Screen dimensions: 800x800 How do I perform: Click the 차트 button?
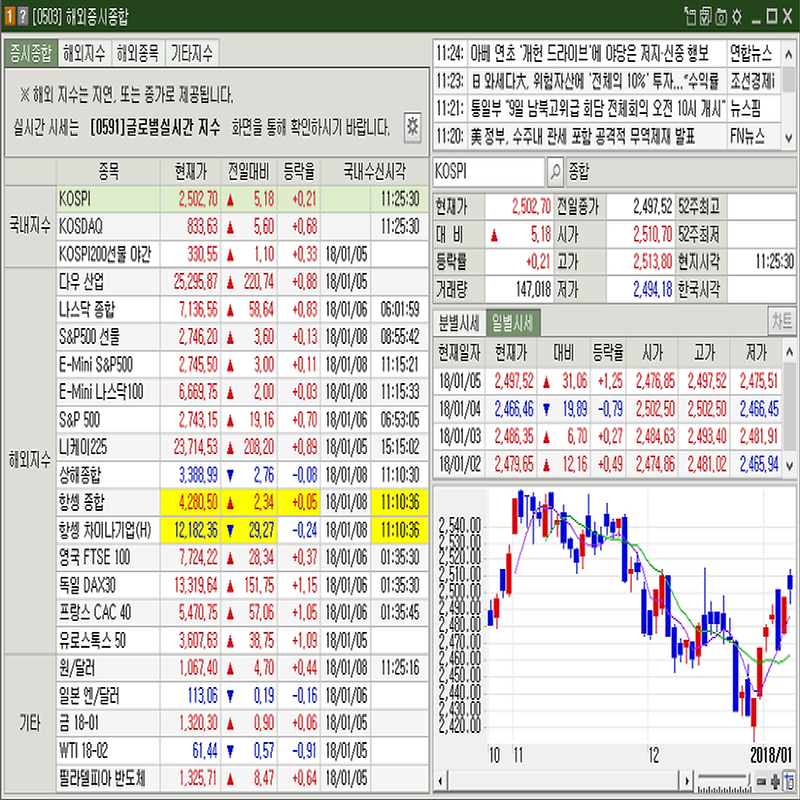click(x=782, y=321)
